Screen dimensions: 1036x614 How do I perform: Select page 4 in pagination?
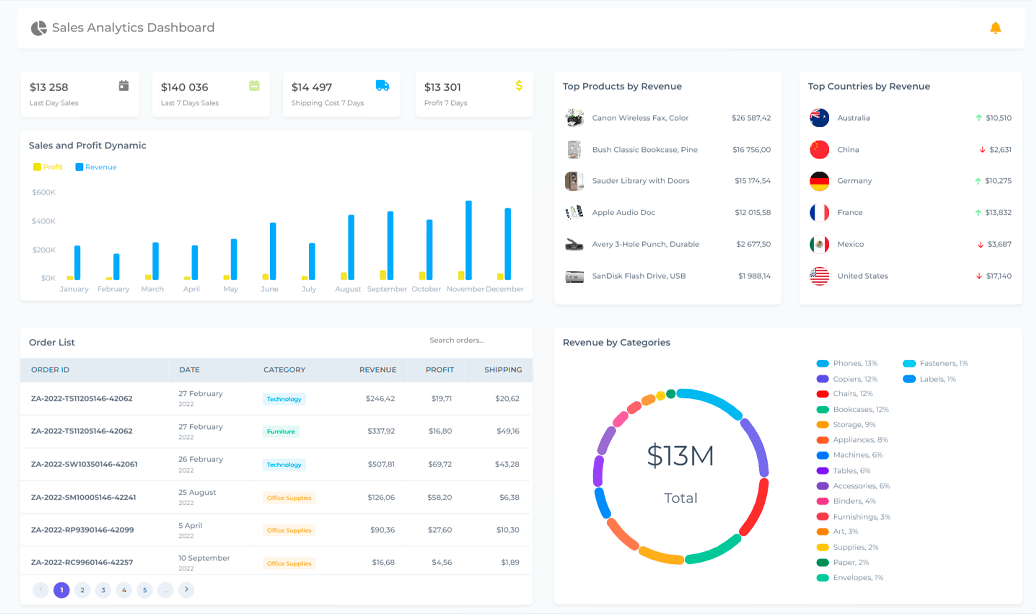pos(124,590)
